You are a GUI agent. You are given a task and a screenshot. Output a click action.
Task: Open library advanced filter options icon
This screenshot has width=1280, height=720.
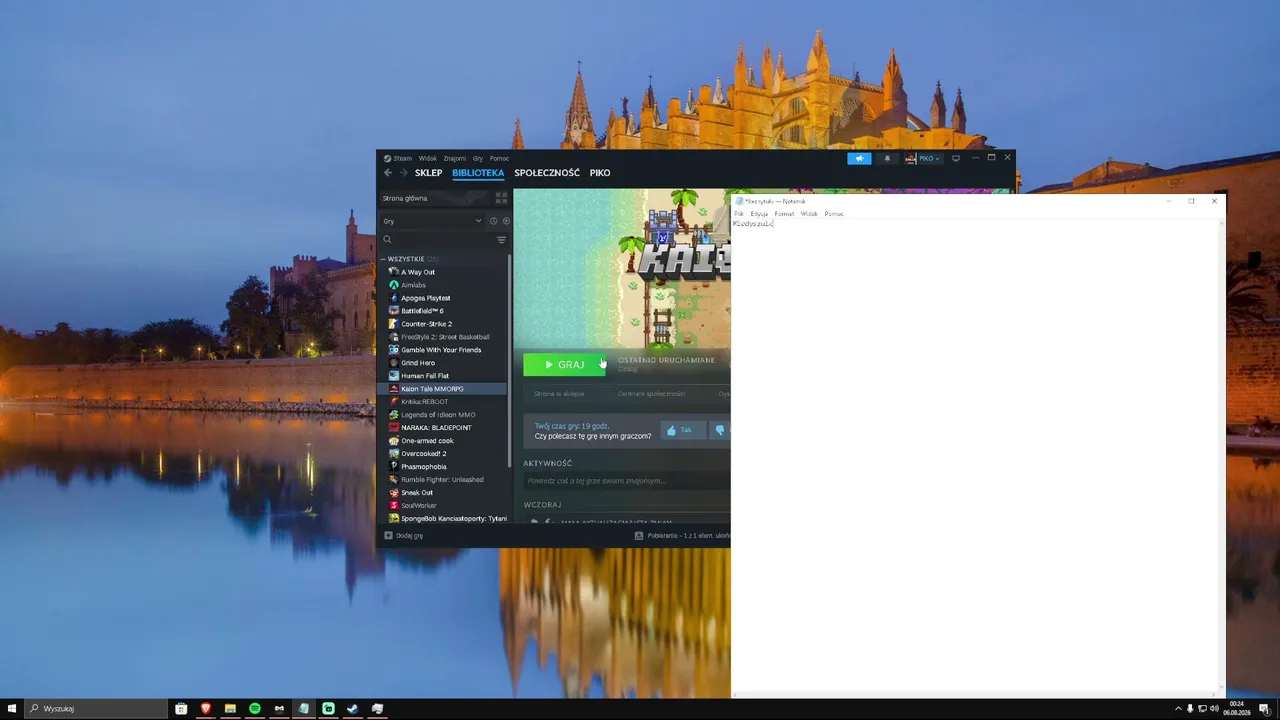(501, 240)
